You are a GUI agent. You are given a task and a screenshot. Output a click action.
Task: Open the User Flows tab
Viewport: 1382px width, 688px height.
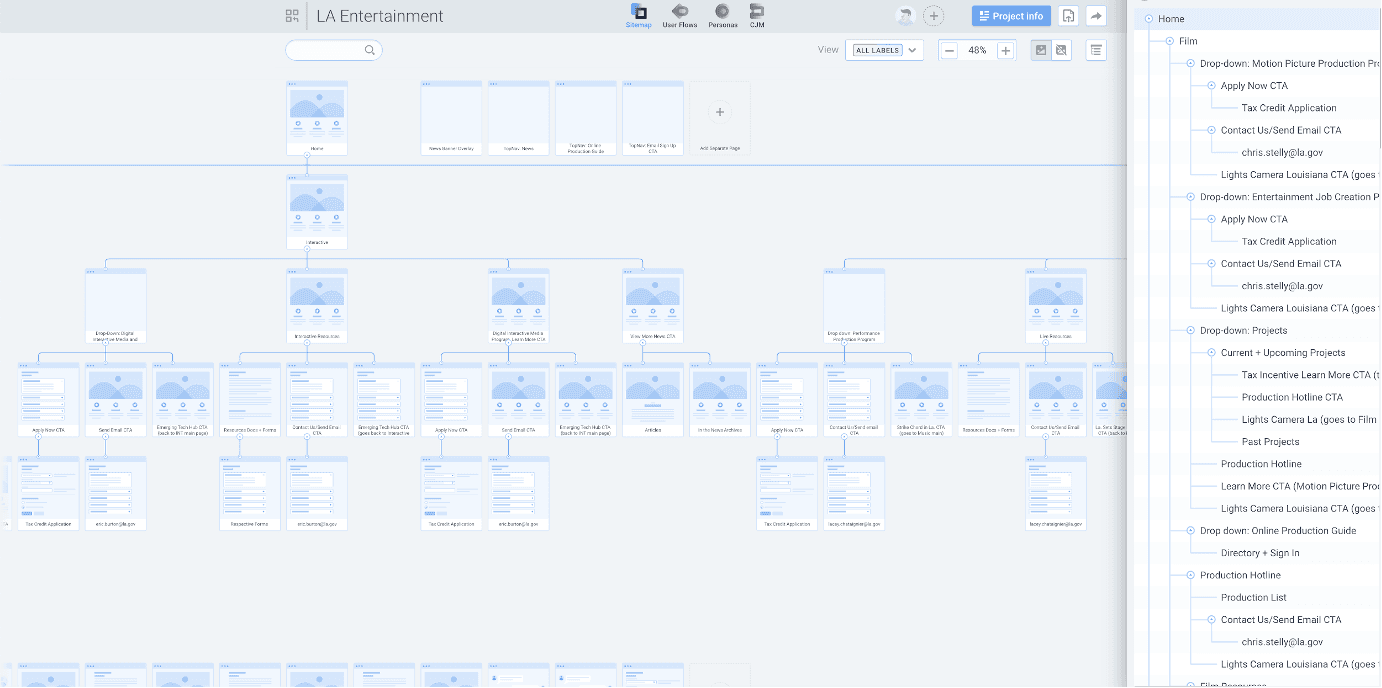click(x=680, y=16)
